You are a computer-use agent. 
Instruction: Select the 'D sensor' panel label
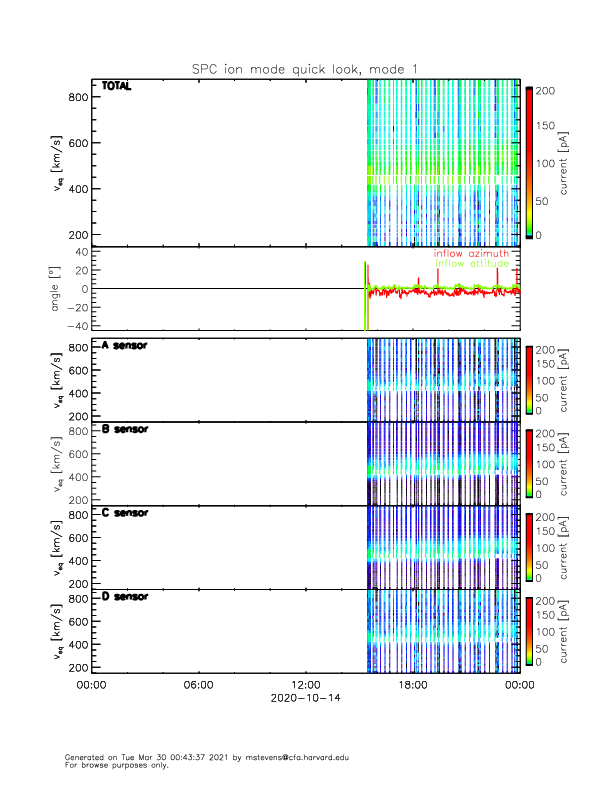[124, 597]
